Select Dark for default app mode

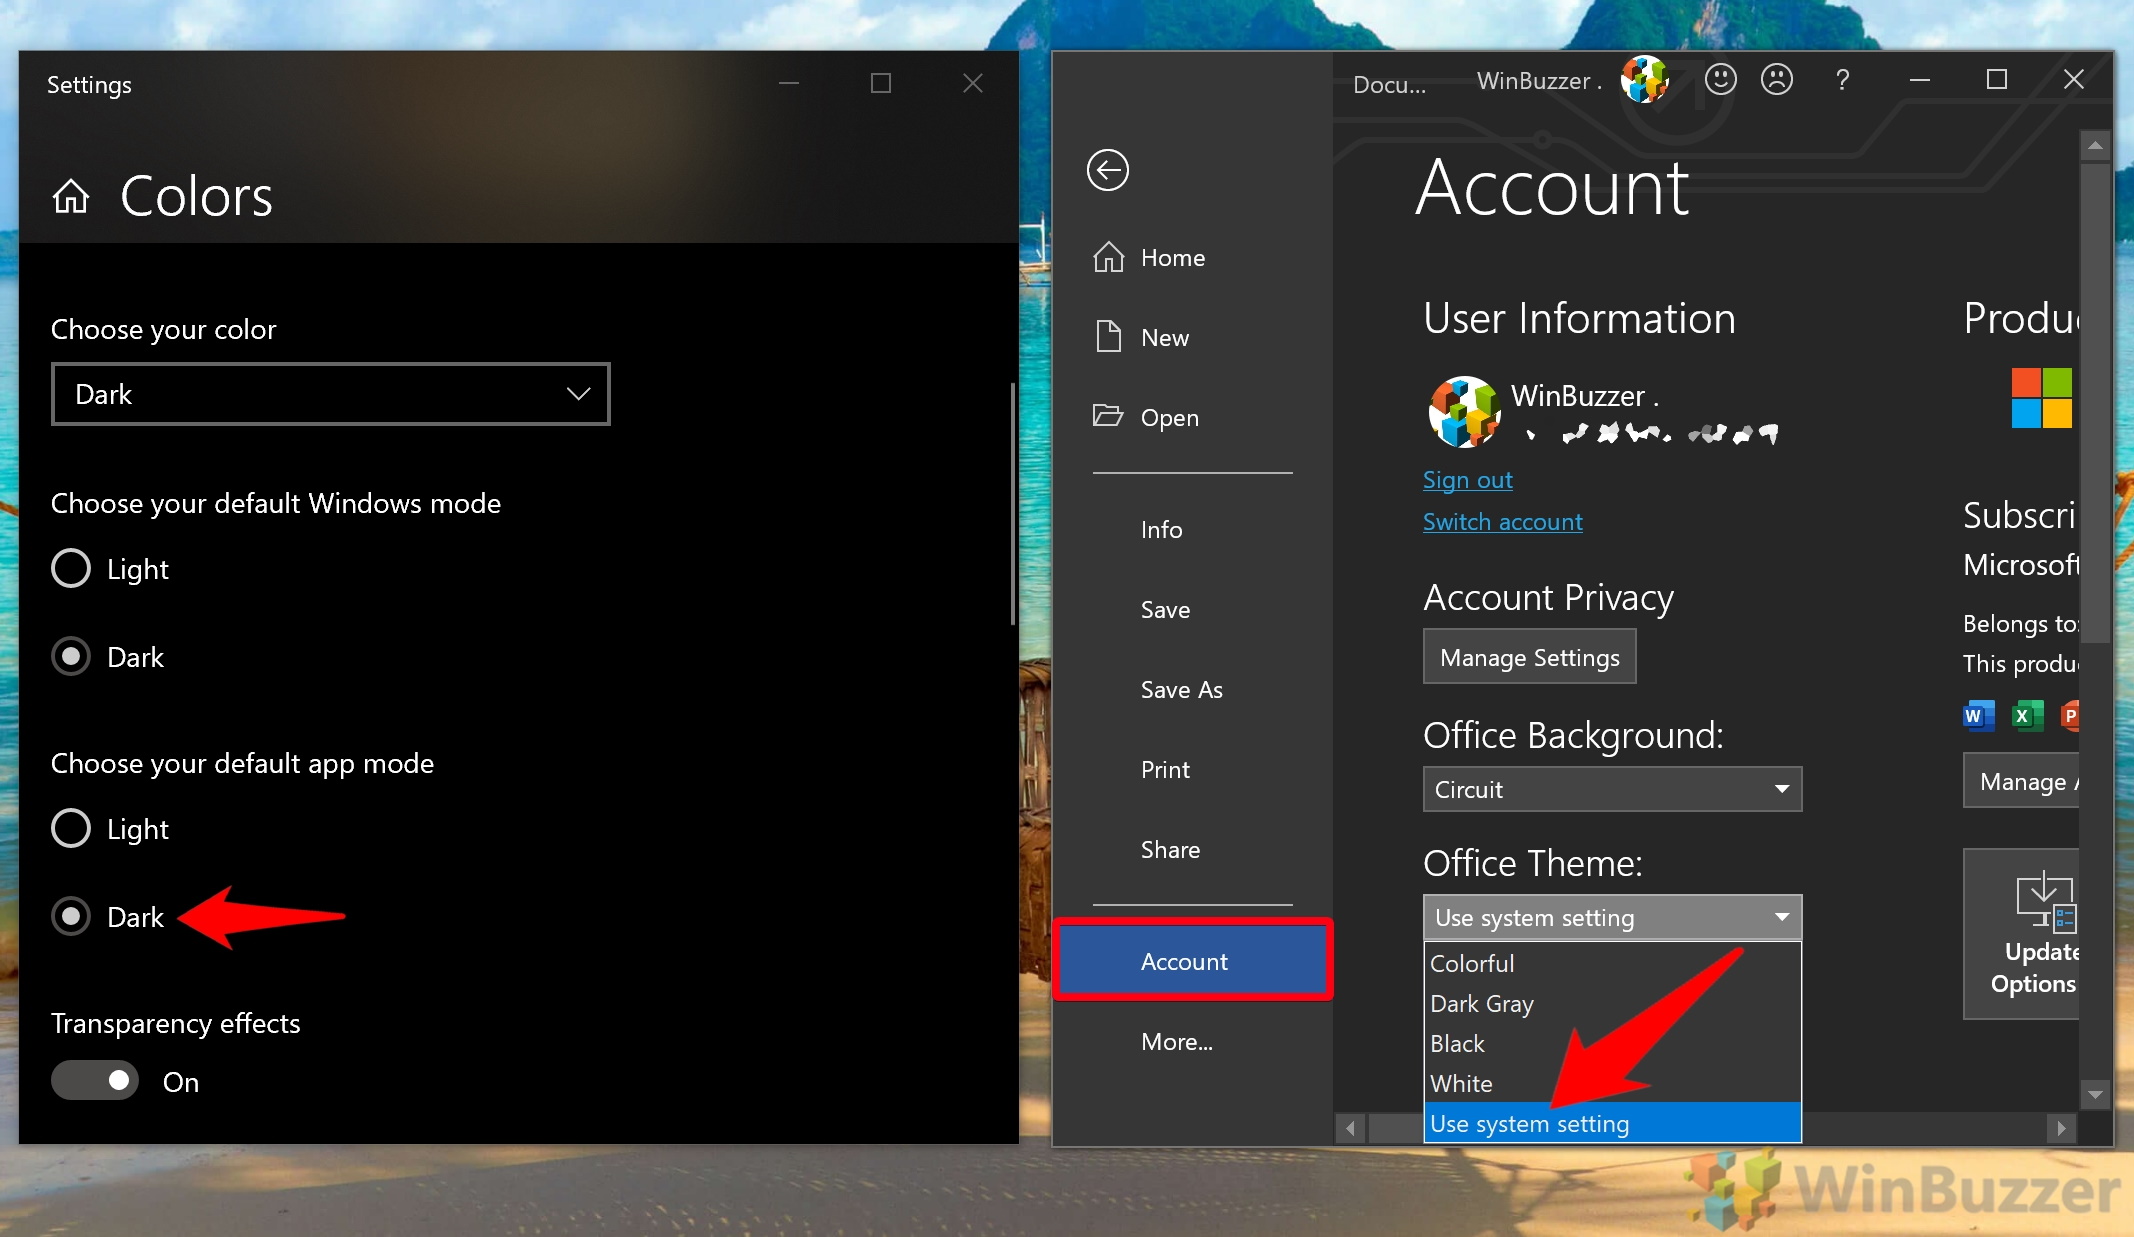point(71,916)
